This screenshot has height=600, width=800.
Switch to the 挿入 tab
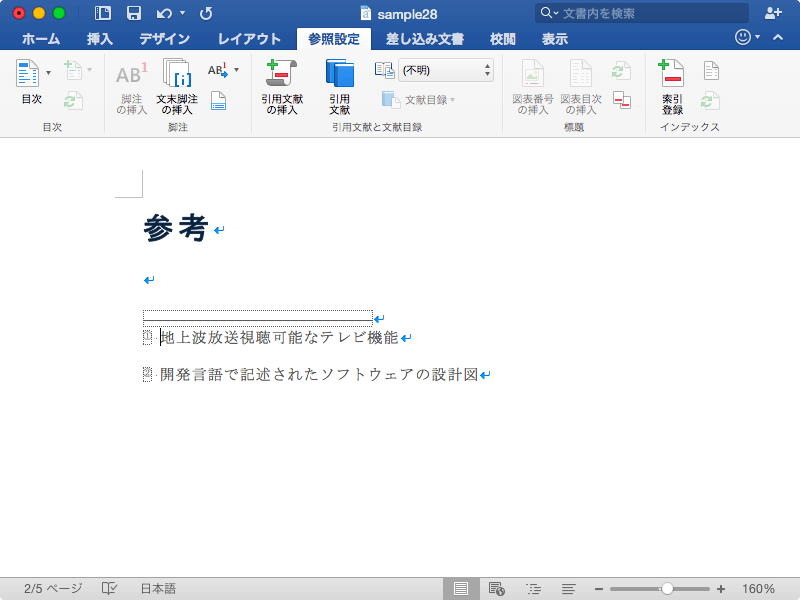point(99,39)
